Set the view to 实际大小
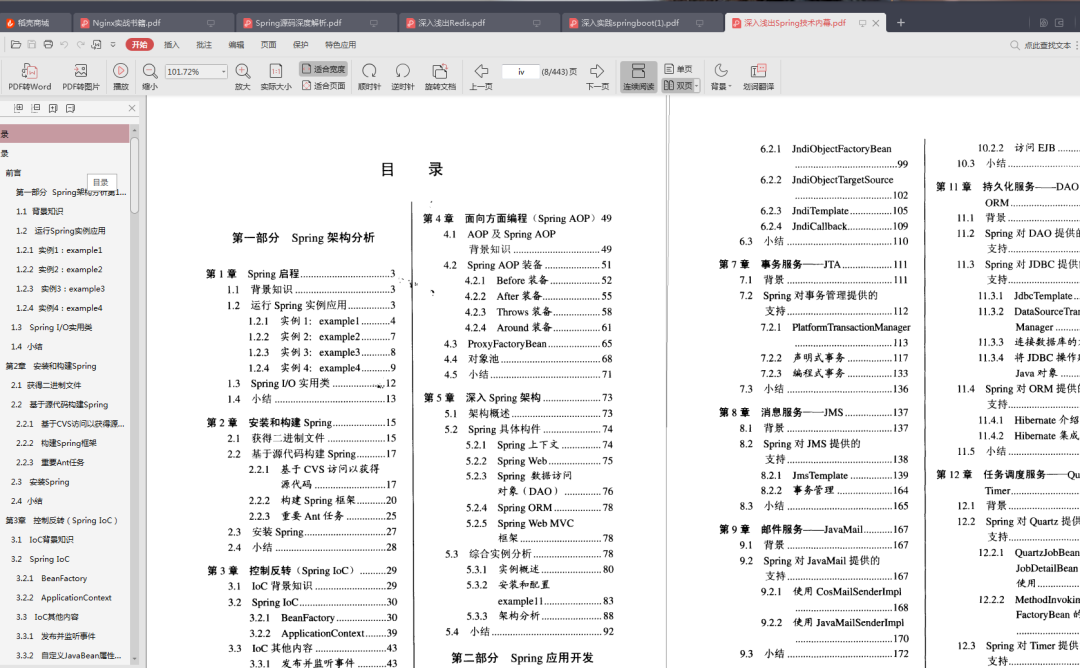Viewport: 1080px width, 668px height. (x=276, y=76)
